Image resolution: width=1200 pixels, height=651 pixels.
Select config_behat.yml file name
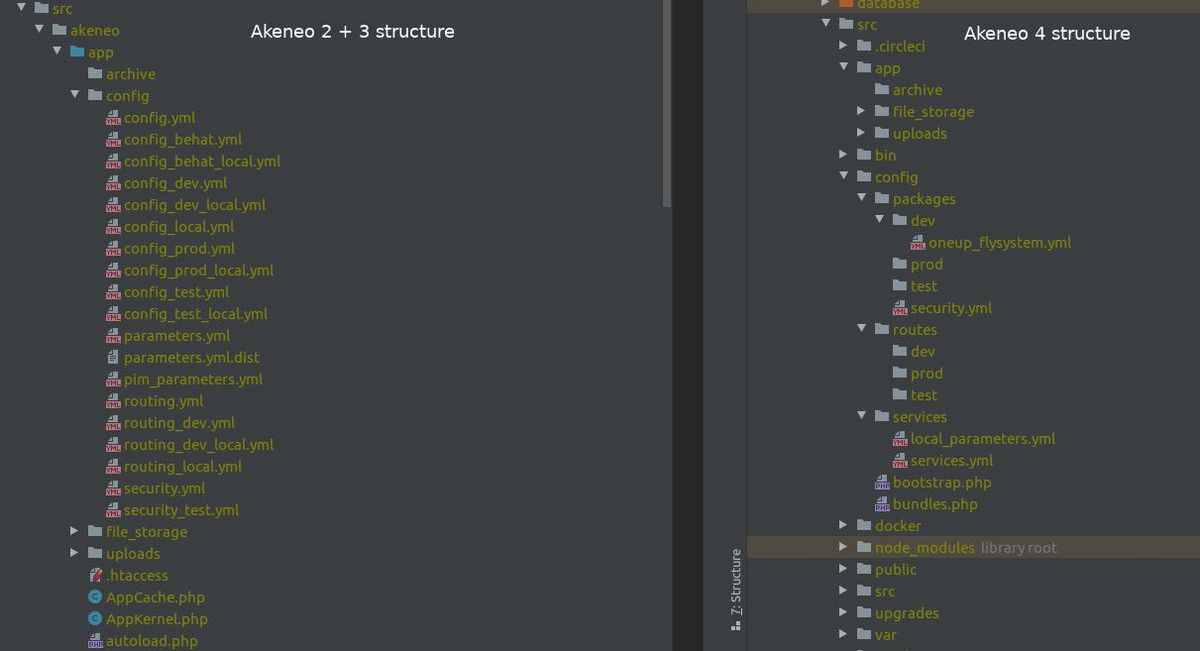pyautogui.click(x=183, y=140)
